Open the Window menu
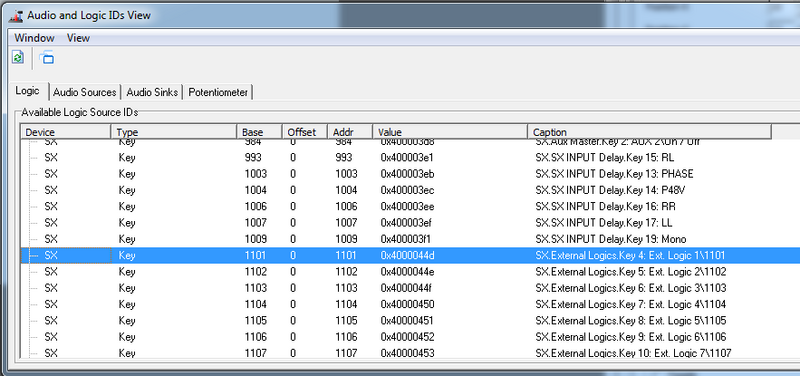The image size is (800, 376). click(34, 38)
